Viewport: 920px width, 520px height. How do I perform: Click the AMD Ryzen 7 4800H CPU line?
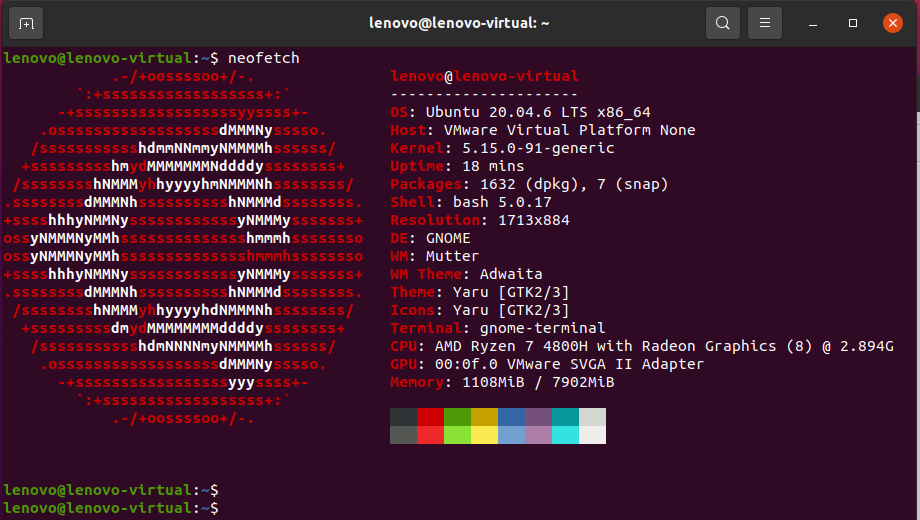(x=642, y=346)
